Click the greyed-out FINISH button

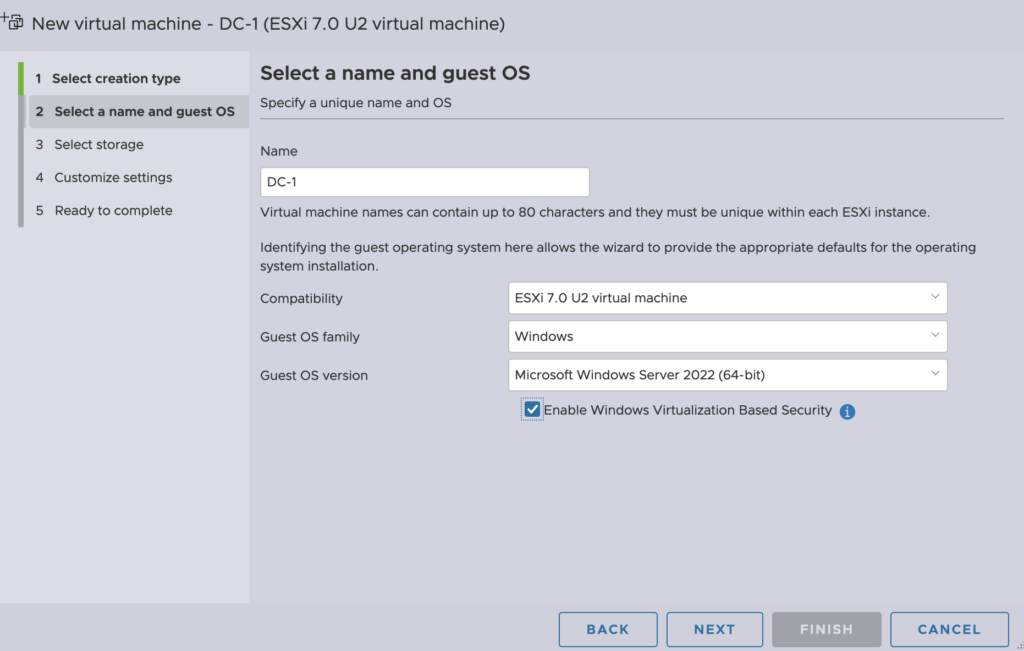point(826,629)
